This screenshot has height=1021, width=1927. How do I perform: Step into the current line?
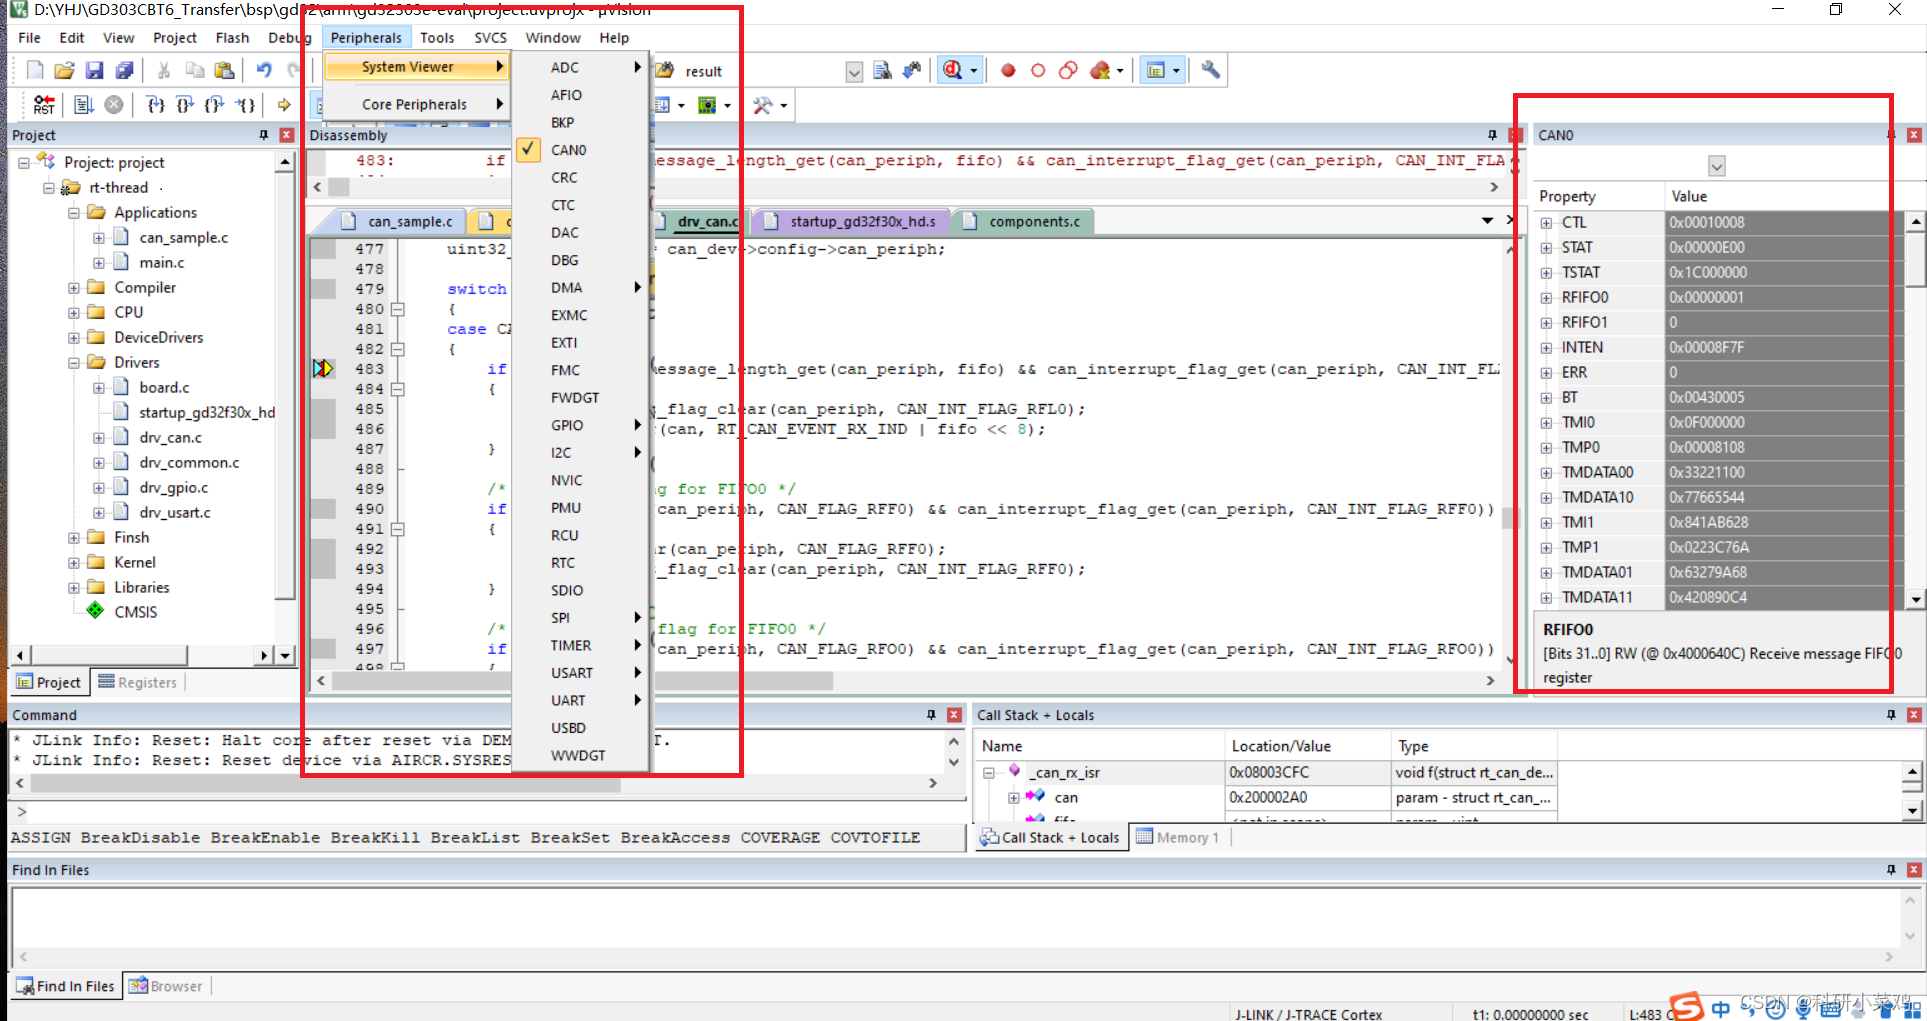click(156, 105)
